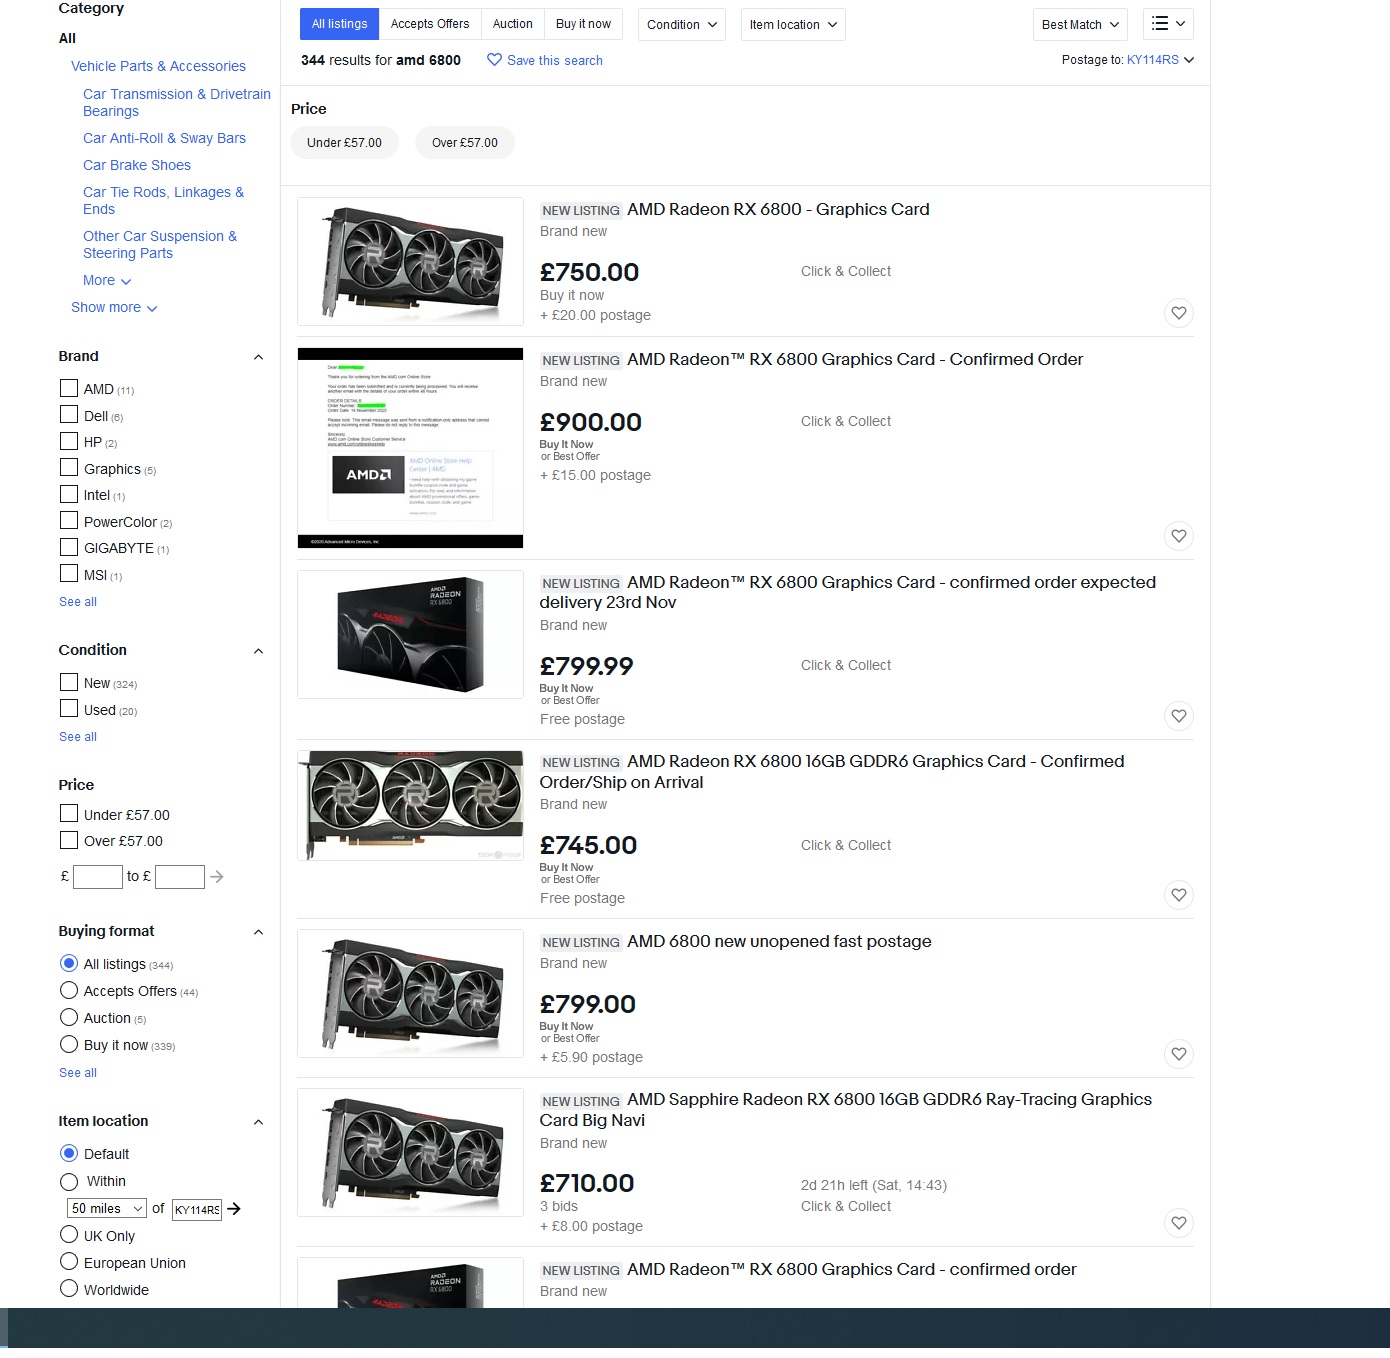Switch to the Accepts Offers tab
Screen dimensions: 1390x1358
pos(430,24)
